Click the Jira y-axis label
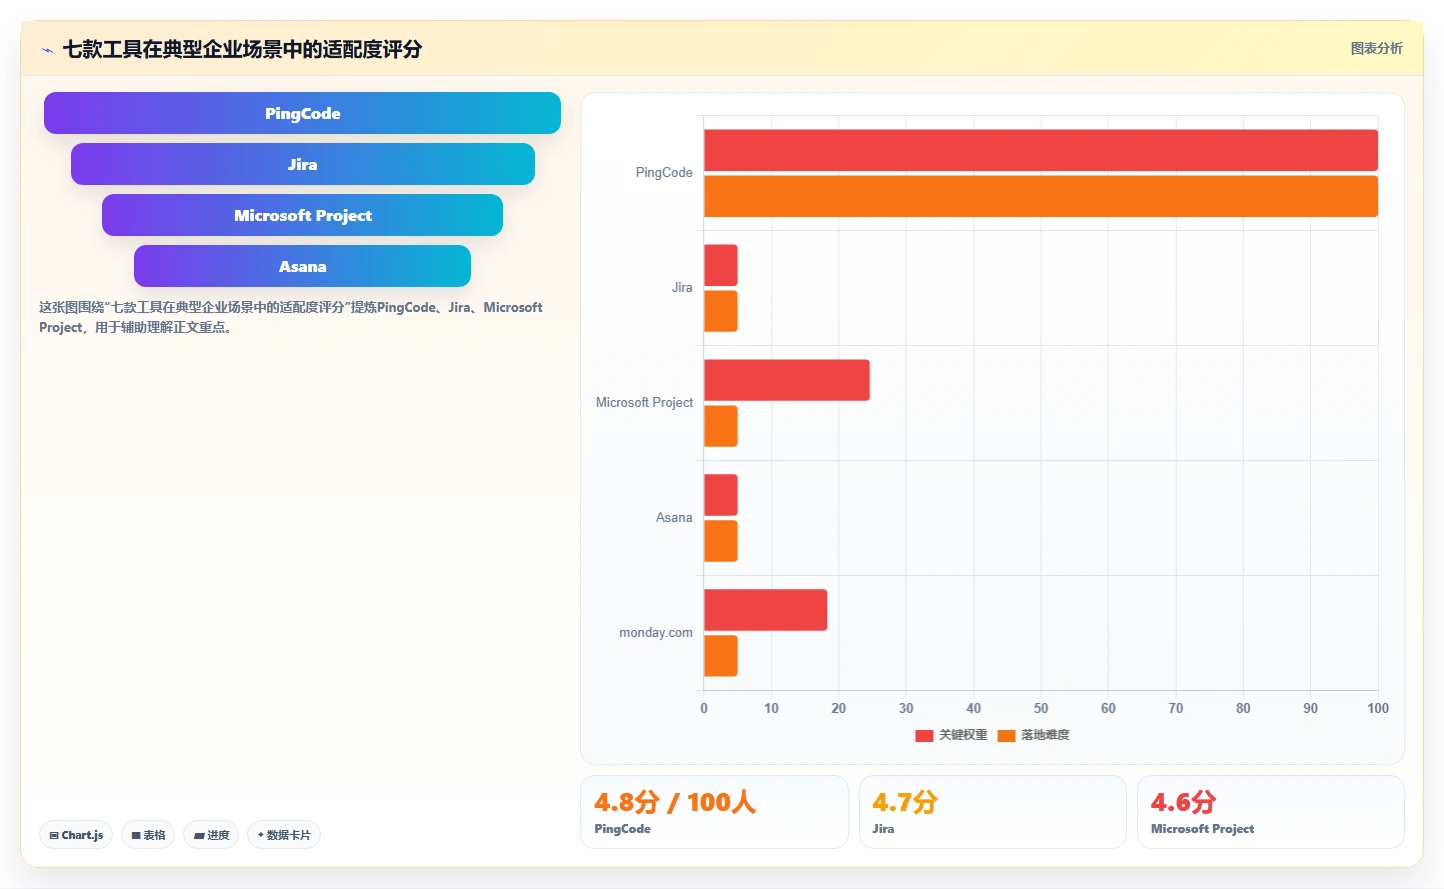 coord(682,288)
